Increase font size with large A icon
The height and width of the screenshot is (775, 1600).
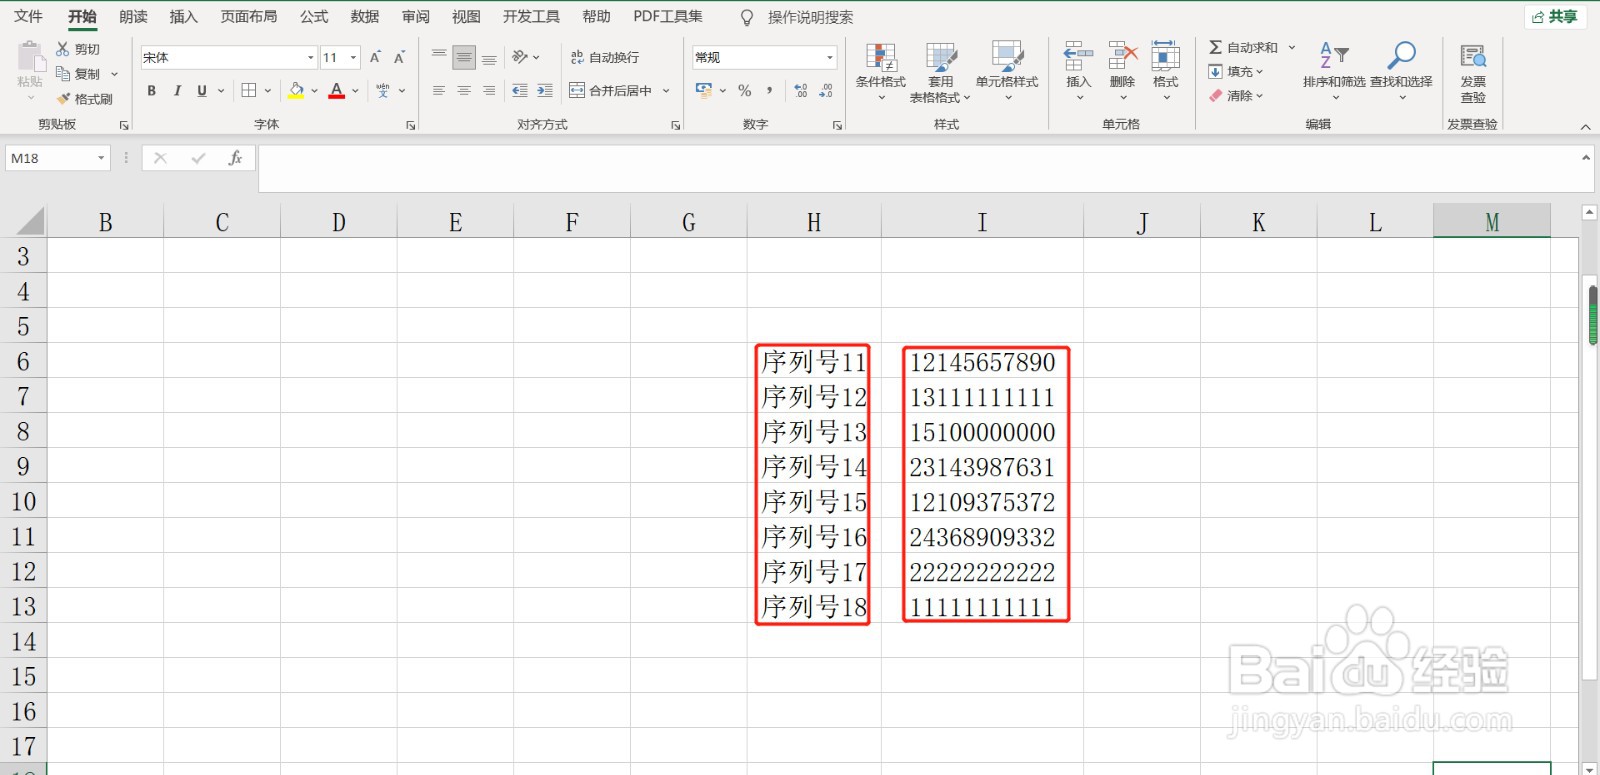click(x=375, y=58)
